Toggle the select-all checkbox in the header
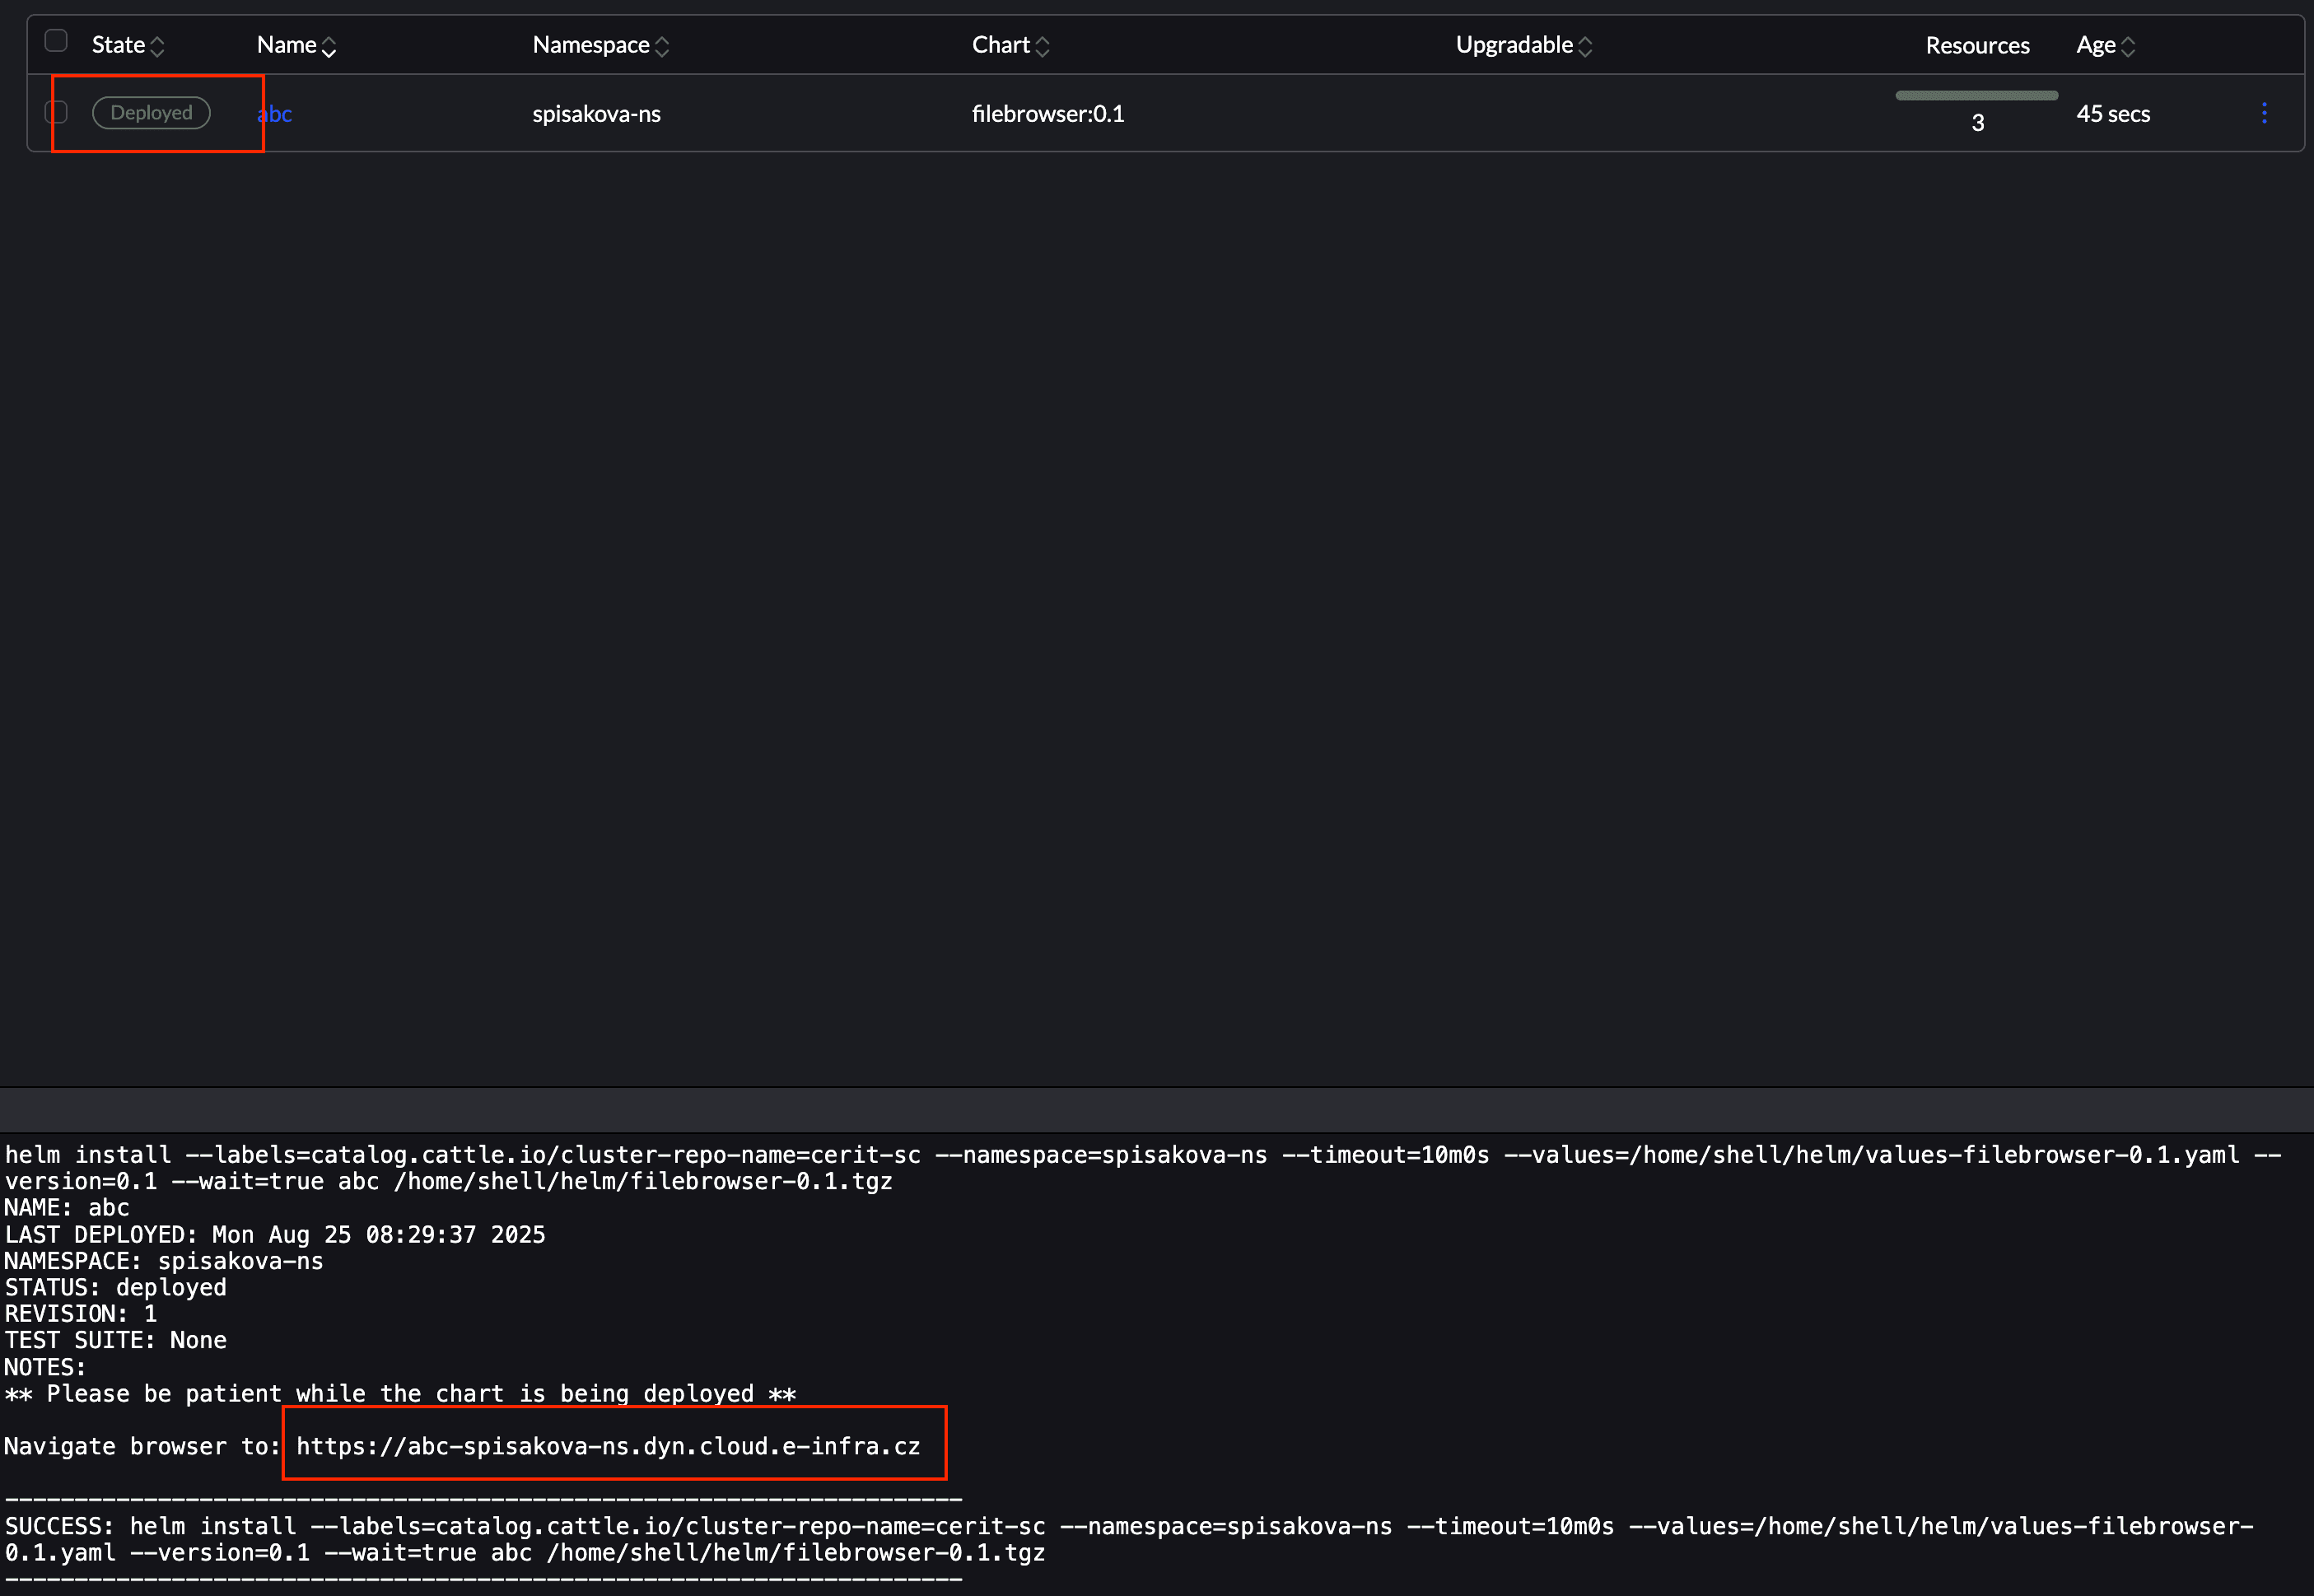The width and height of the screenshot is (2314, 1596). pyautogui.click(x=57, y=40)
